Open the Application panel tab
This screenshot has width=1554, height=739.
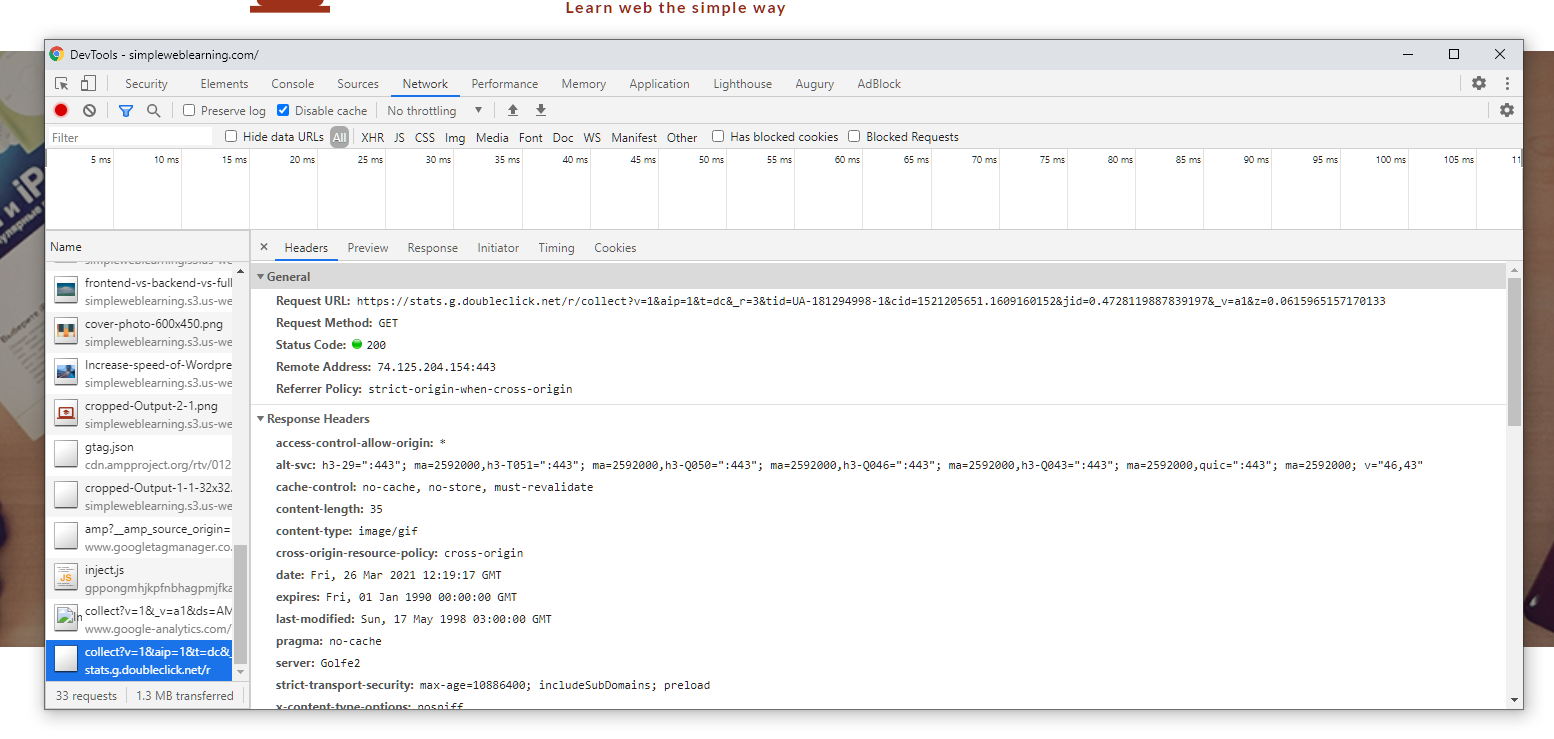point(659,84)
